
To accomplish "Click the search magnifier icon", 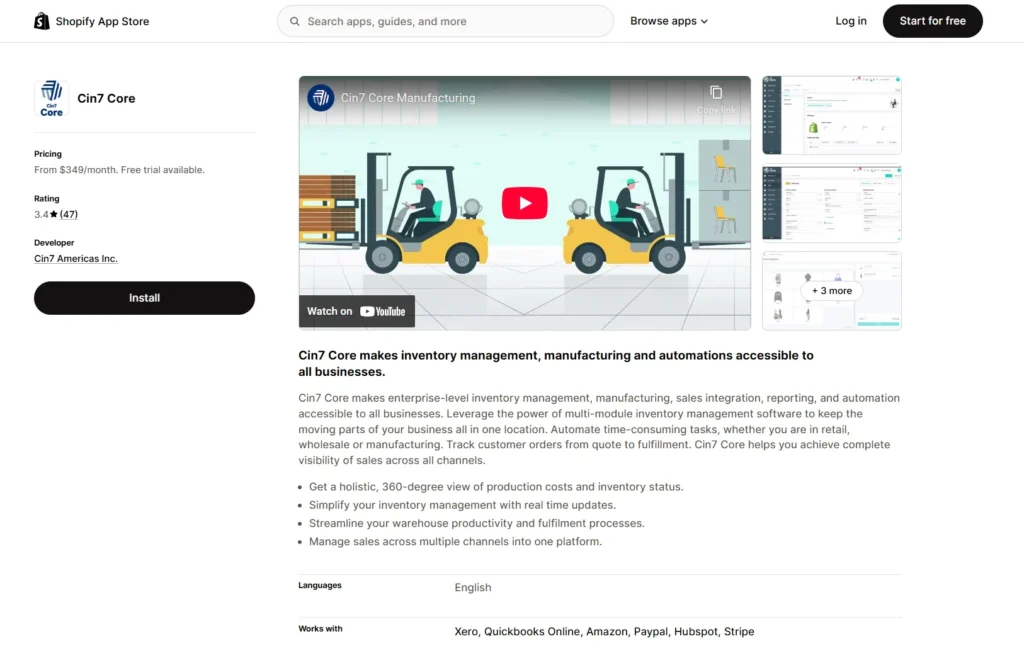I will pyautogui.click(x=294, y=21).
